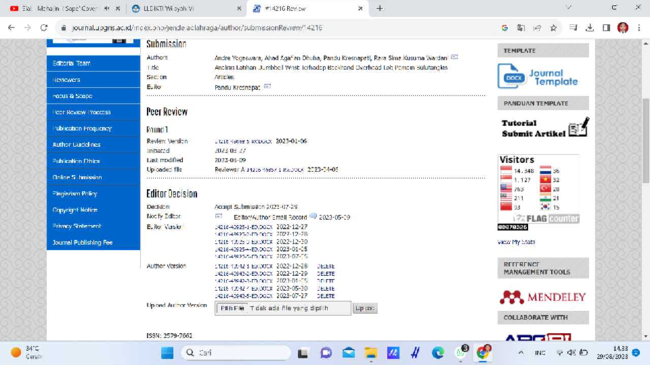Image resolution: width=650 pixels, height=365 pixels.
Task: Click the email icon next to the authors' names
Action: click(x=454, y=57)
